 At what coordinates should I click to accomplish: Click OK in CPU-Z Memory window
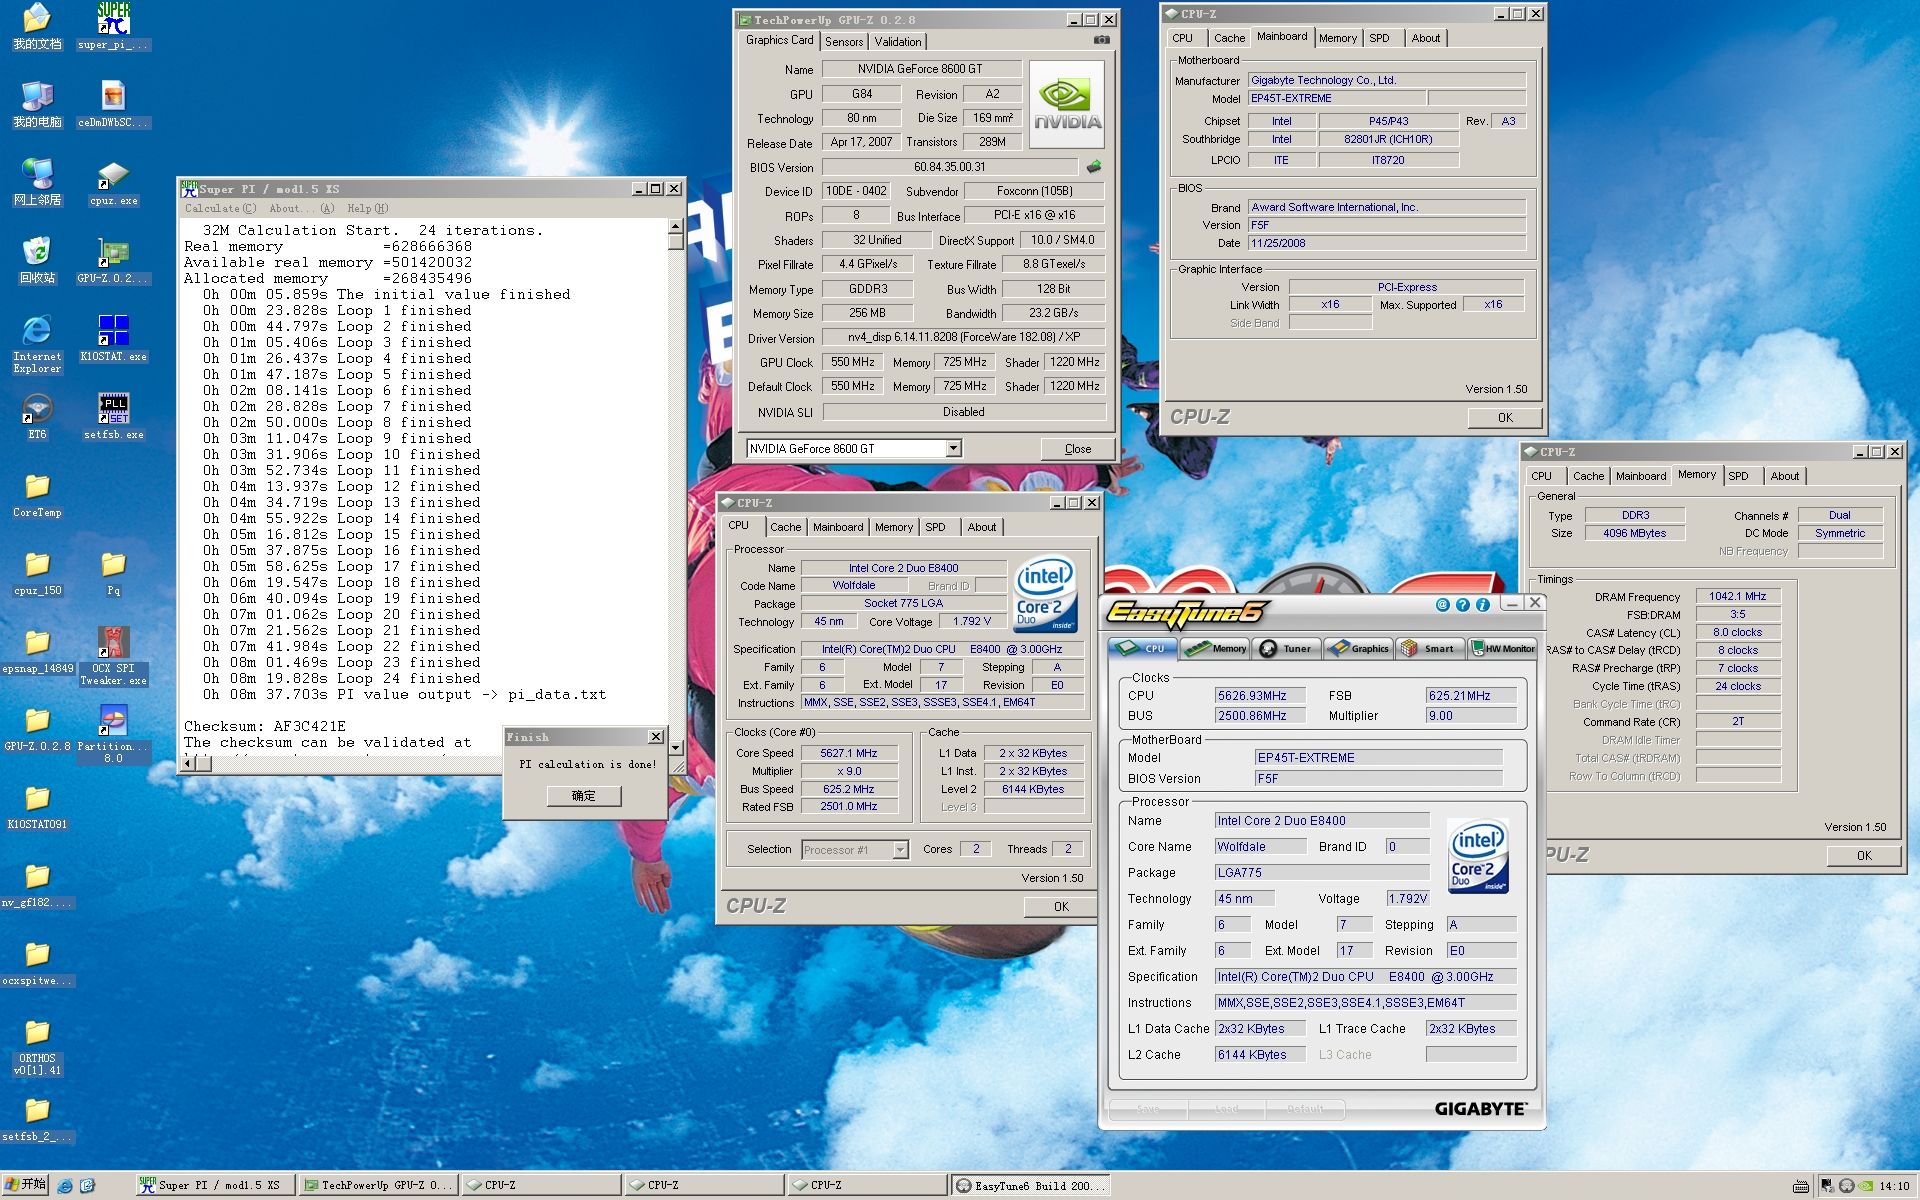click(1864, 856)
